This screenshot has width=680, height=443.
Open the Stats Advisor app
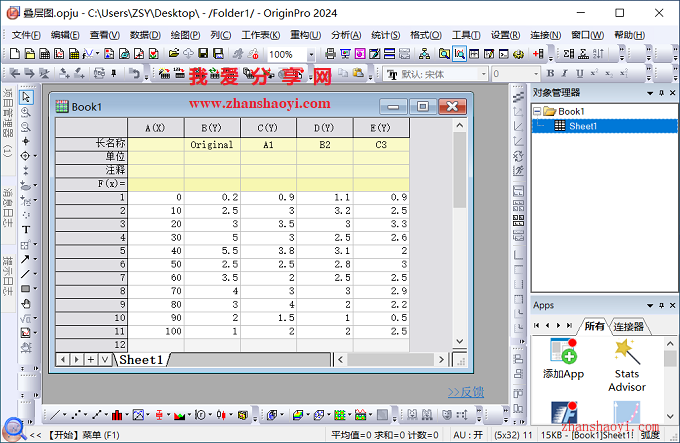coord(627,366)
